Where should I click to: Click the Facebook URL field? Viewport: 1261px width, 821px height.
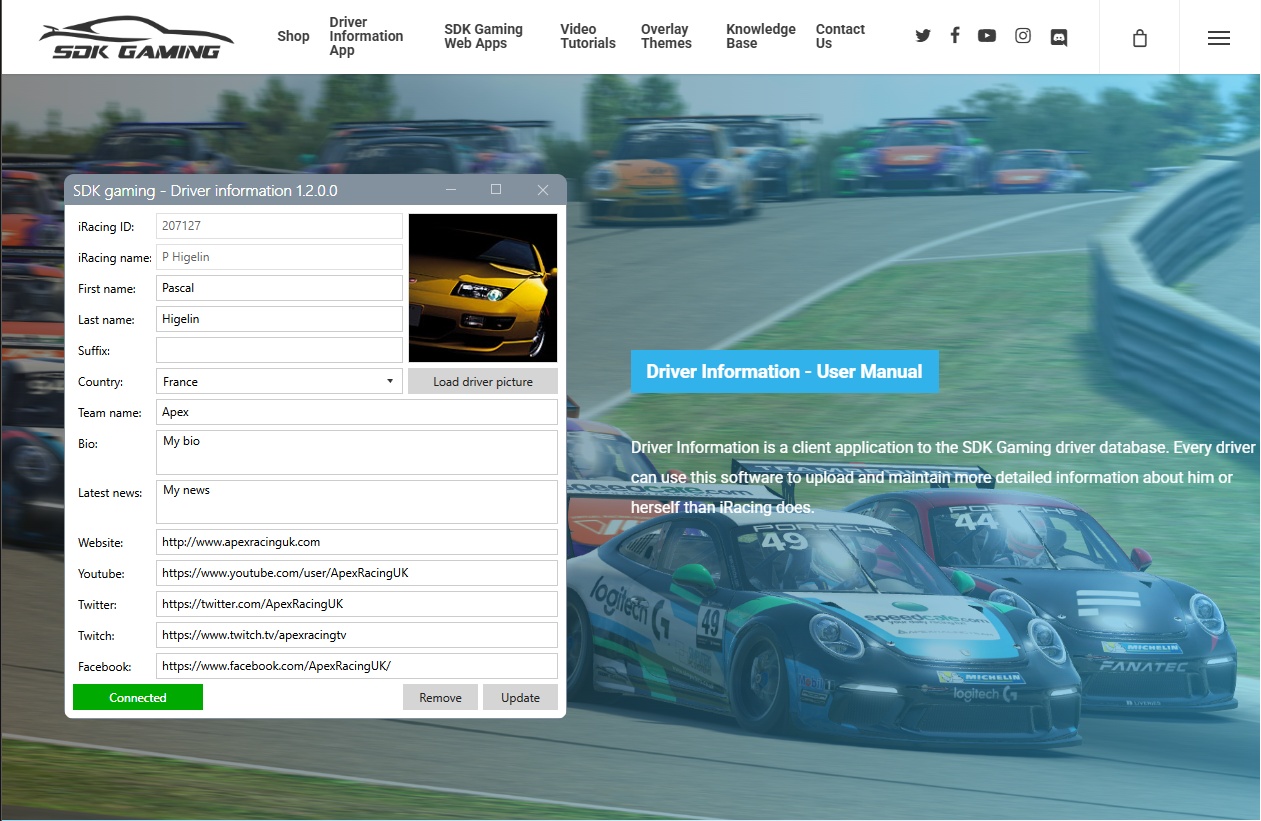(357, 666)
